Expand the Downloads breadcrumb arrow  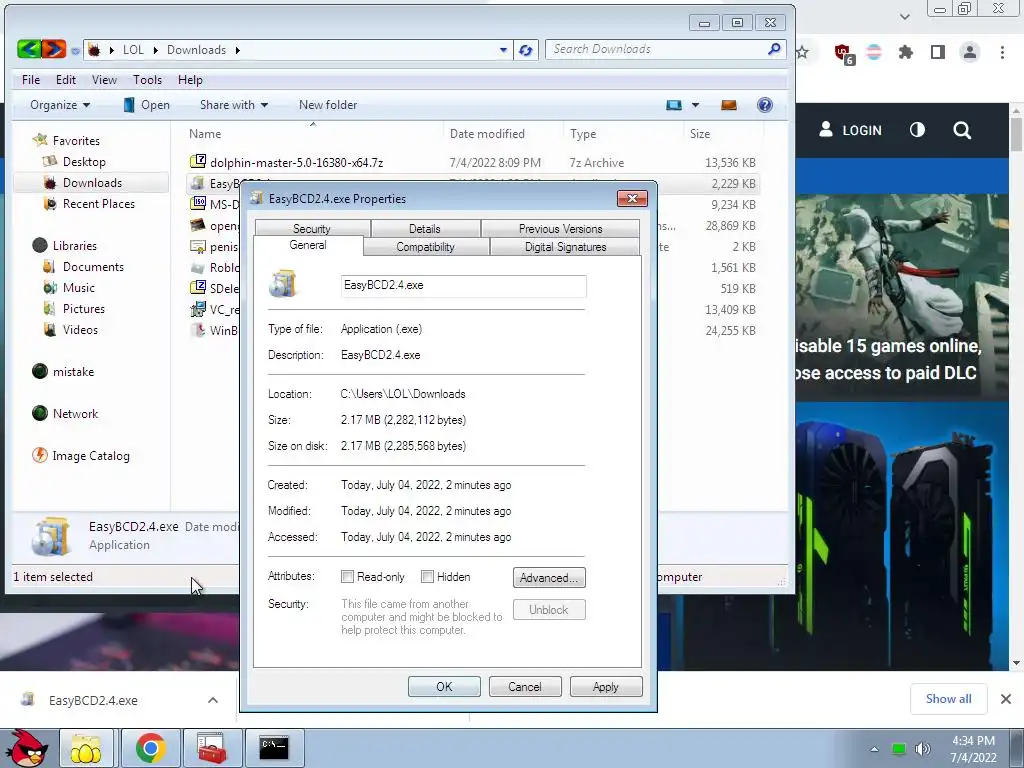pyautogui.click(x=238, y=50)
